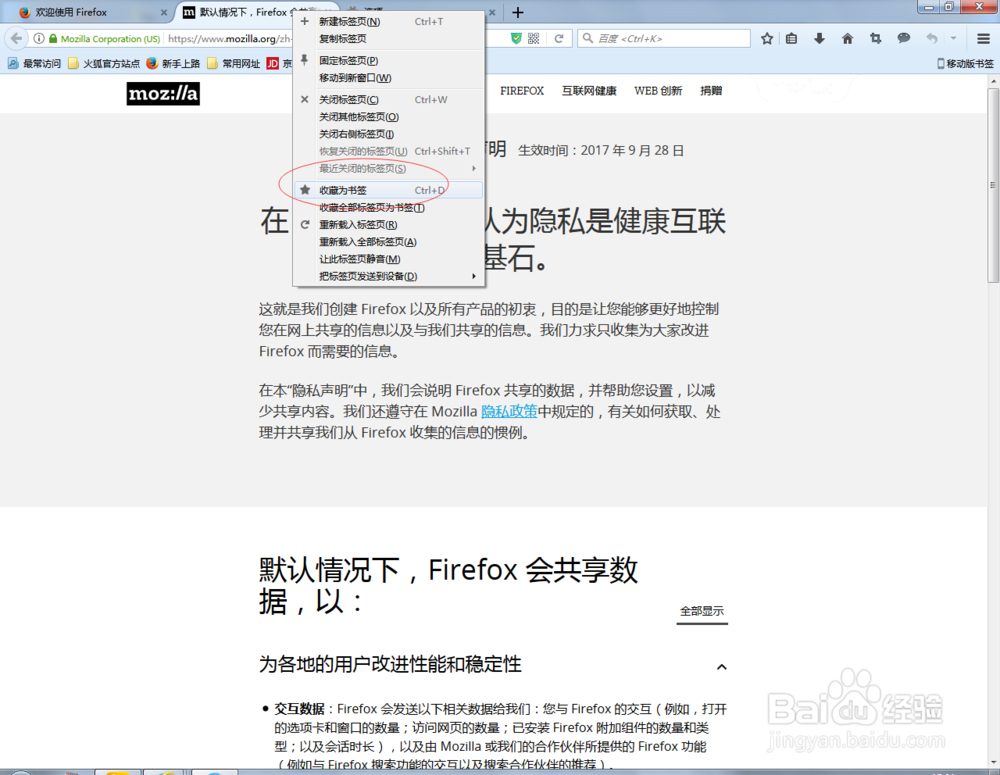
Task: Open 捐赠 navigation link
Action: pos(711,91)
